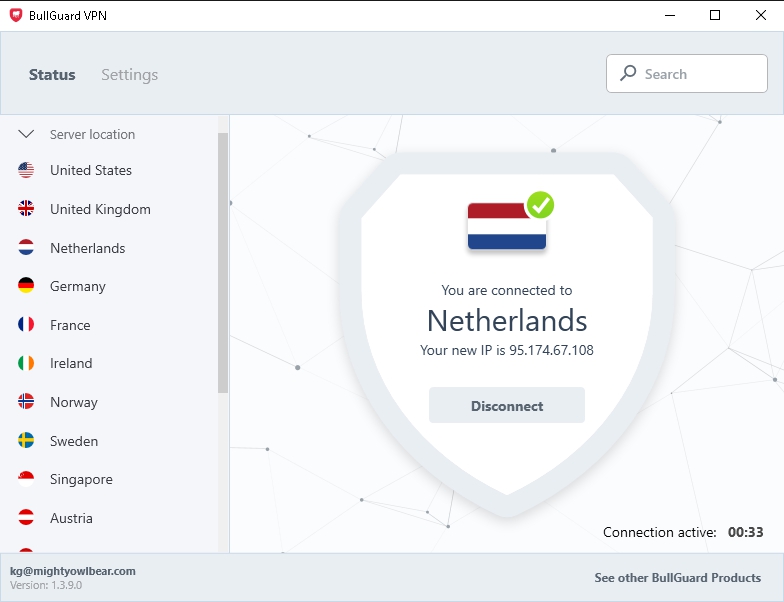784x602 pixels.
Task: Click the large Netherlands flag with checkmark
Action: point(507,225)
